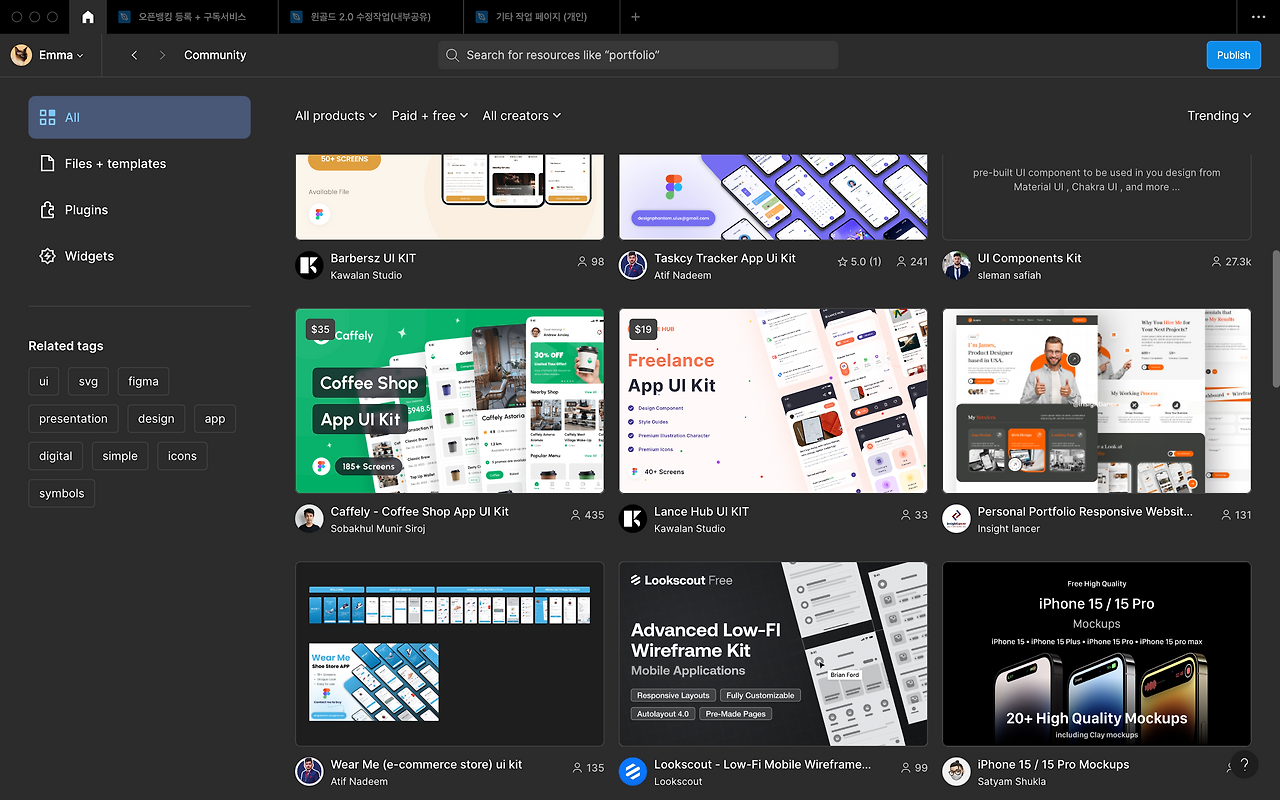Open the All creators filter dropdown
Image resolution: width=1280 pixels, height=800 pixels.
tap(522, 116)
